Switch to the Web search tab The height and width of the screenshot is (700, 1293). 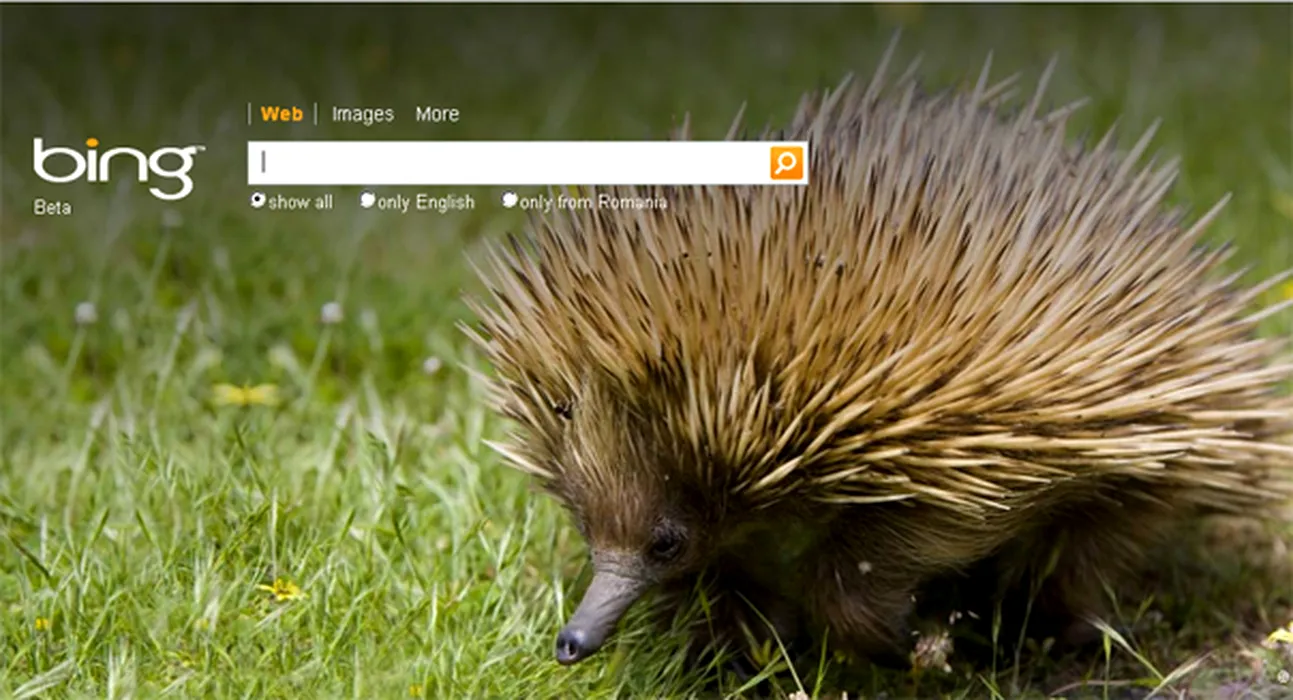click(x=282, y=114)
